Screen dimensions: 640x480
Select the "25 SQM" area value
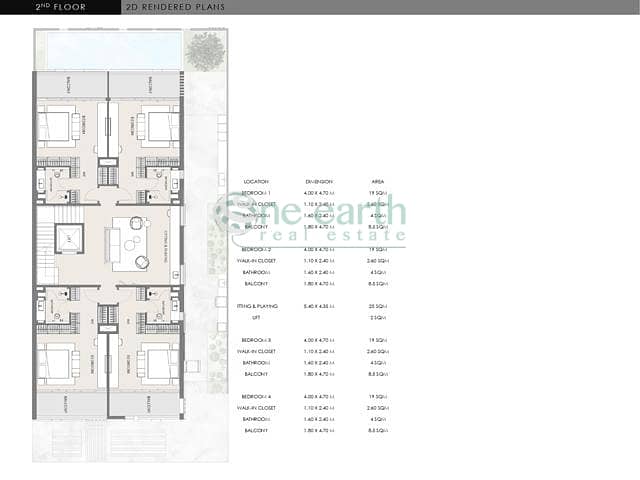tap(378, 306)
